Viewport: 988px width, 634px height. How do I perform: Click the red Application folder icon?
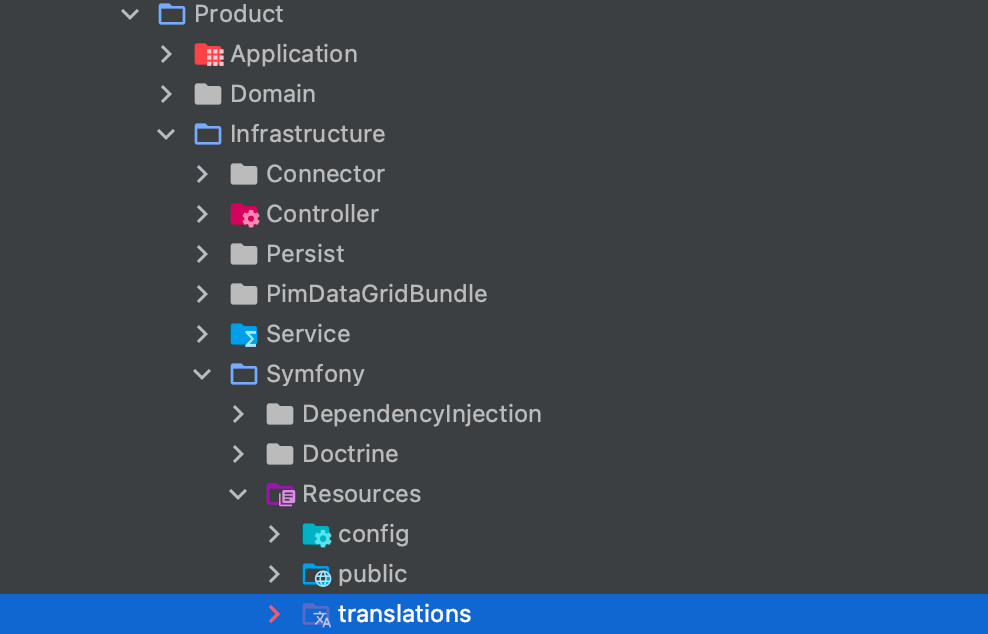tap(208, 54)
